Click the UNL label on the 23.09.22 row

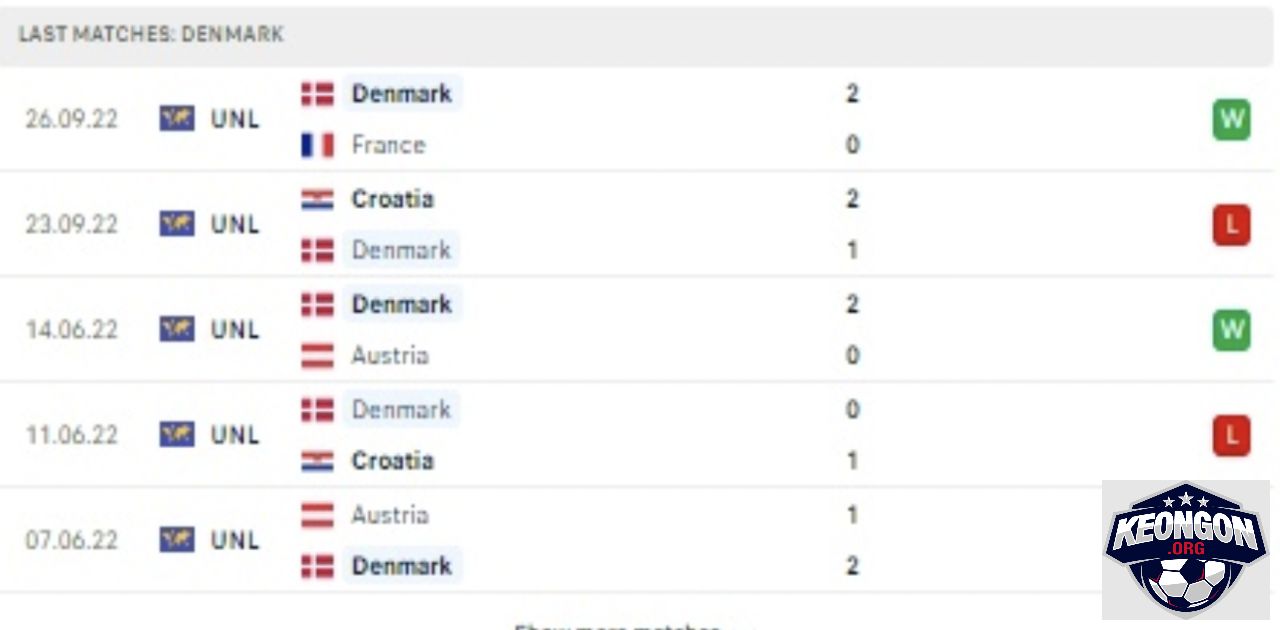(x=235, y=225)
